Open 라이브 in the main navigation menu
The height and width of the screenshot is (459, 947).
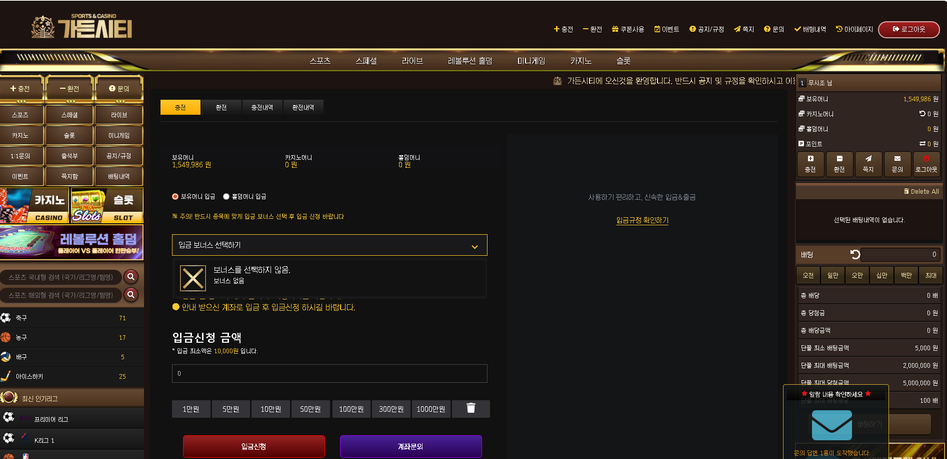tap(412, 61)
